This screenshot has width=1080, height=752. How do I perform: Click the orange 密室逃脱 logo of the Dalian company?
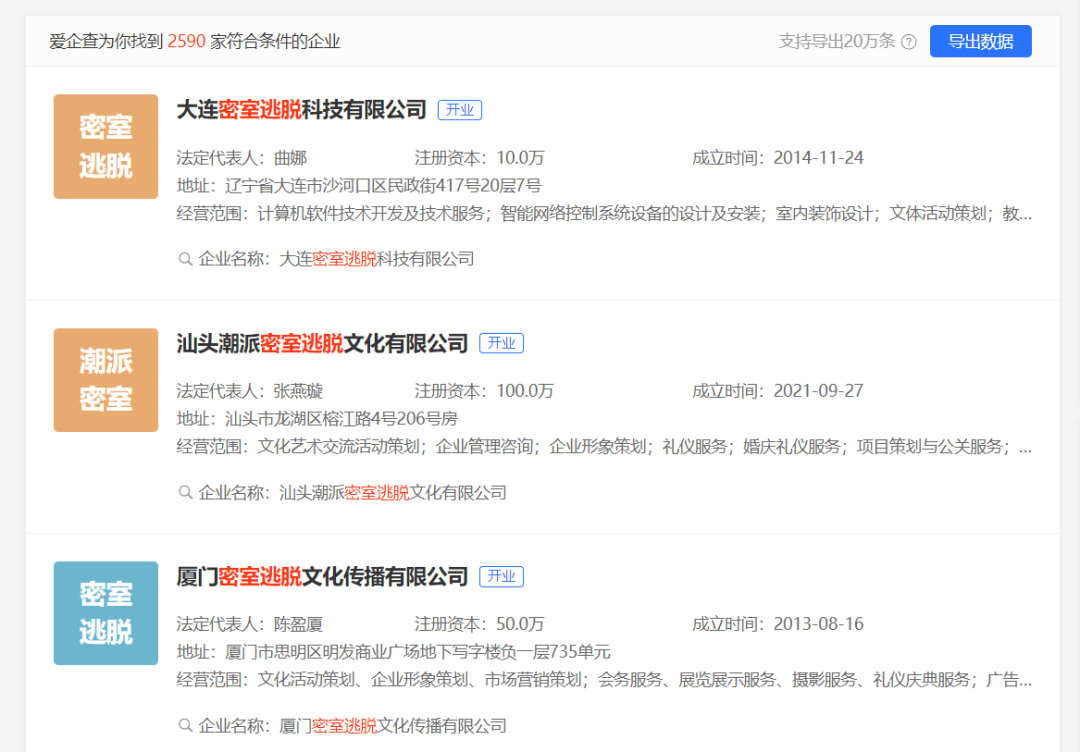click(105, 146)
